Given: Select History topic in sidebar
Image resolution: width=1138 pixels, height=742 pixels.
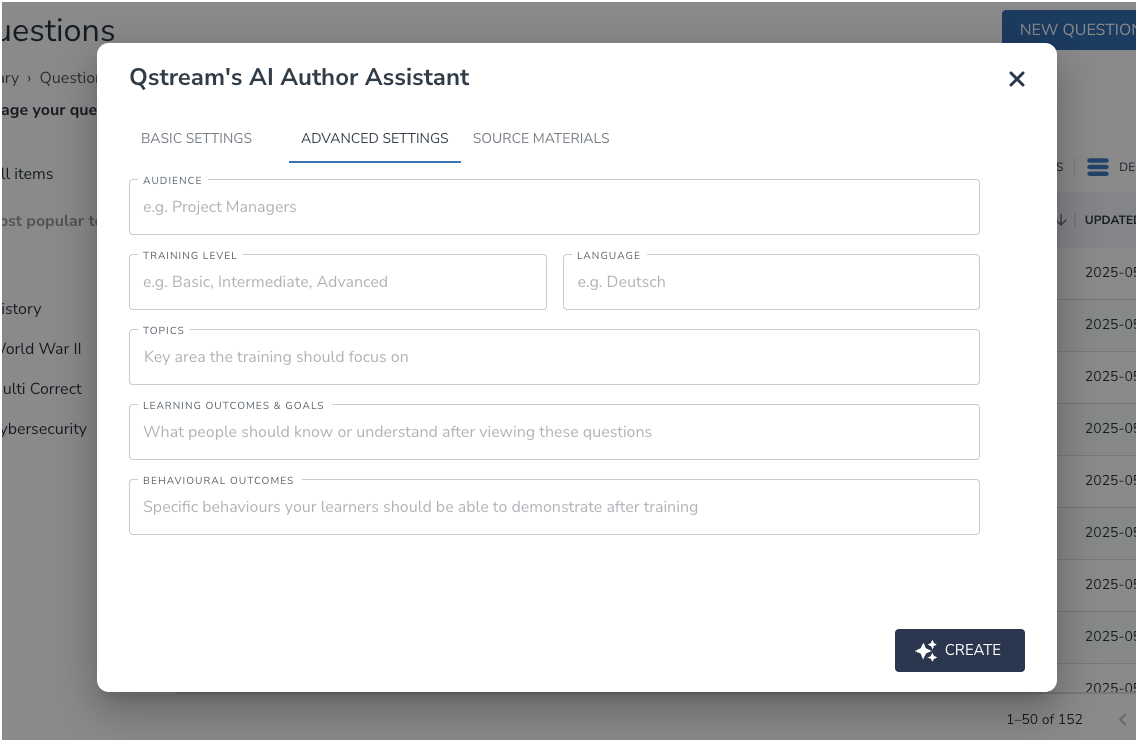Looking at the screenshot, I should point(21,309).
